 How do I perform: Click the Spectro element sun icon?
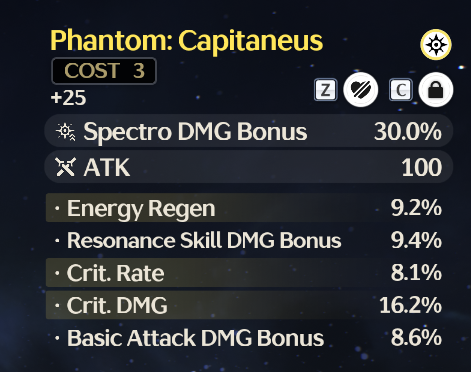click(436, 44)
